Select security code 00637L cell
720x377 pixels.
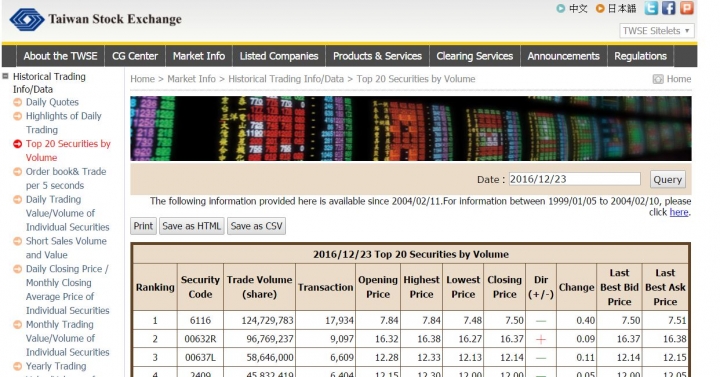pos(200,357)
